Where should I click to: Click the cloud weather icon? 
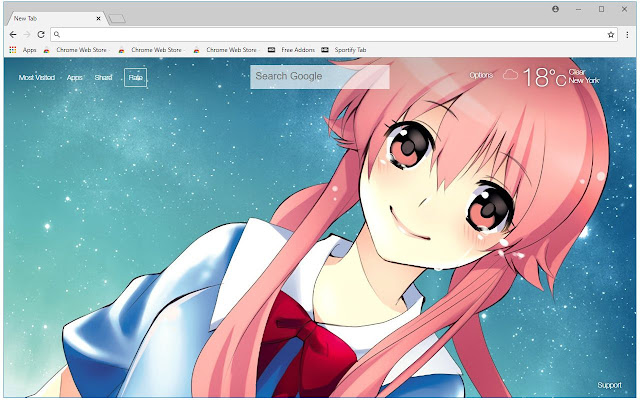[510, 75]
